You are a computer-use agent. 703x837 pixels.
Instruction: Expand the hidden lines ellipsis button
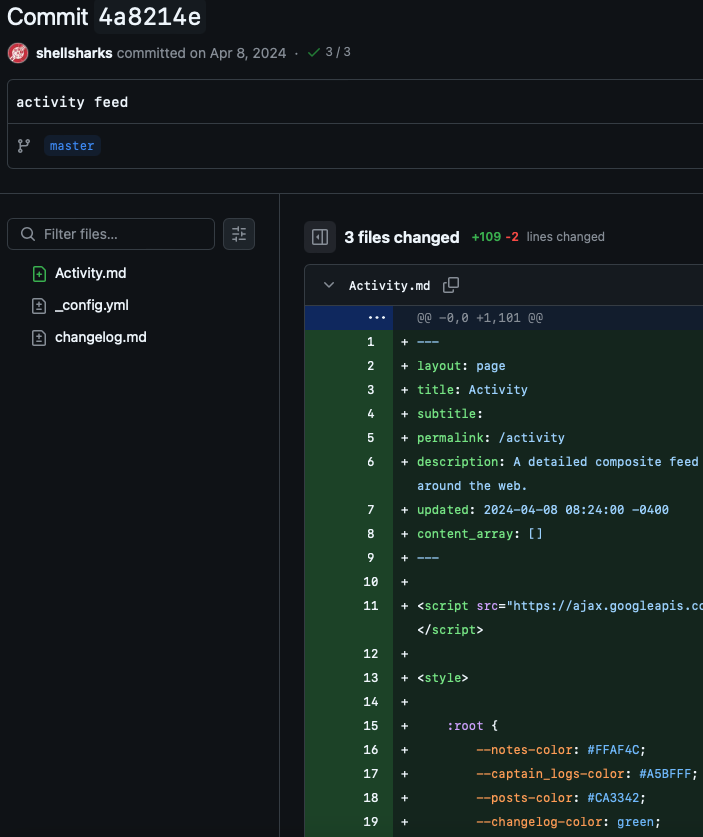(x=377, y=318)
